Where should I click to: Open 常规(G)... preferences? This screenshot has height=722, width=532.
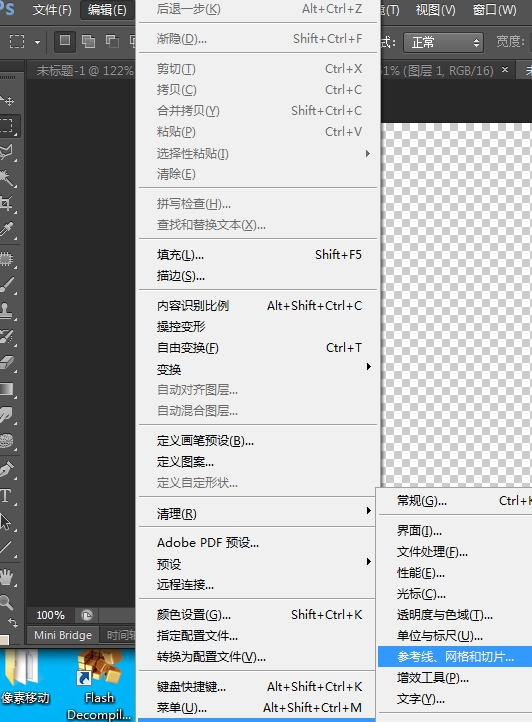pyautogui.click(x=455, y=501)
